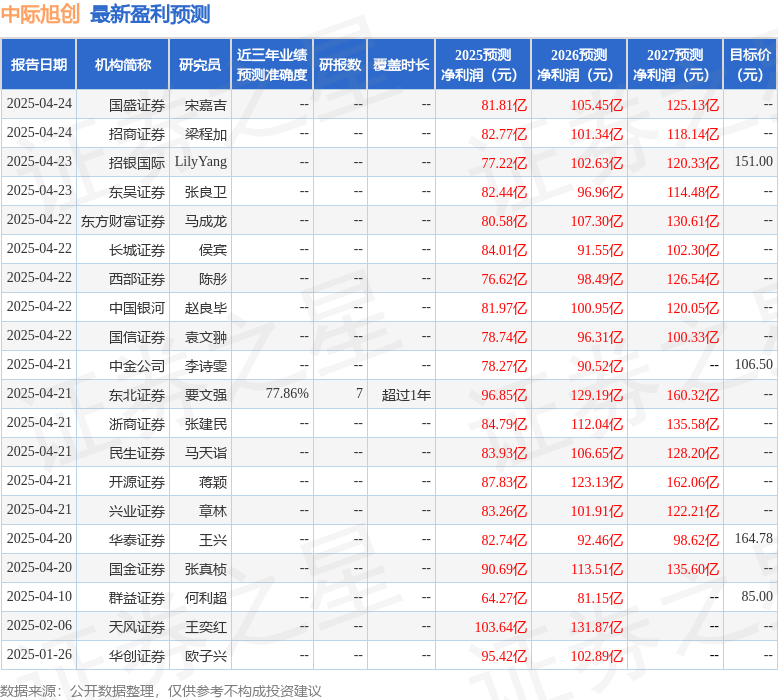The height and width of the screenshot is (700, 778).
Task: Click the 中际旭创 title text
Action: pos(40,14)
